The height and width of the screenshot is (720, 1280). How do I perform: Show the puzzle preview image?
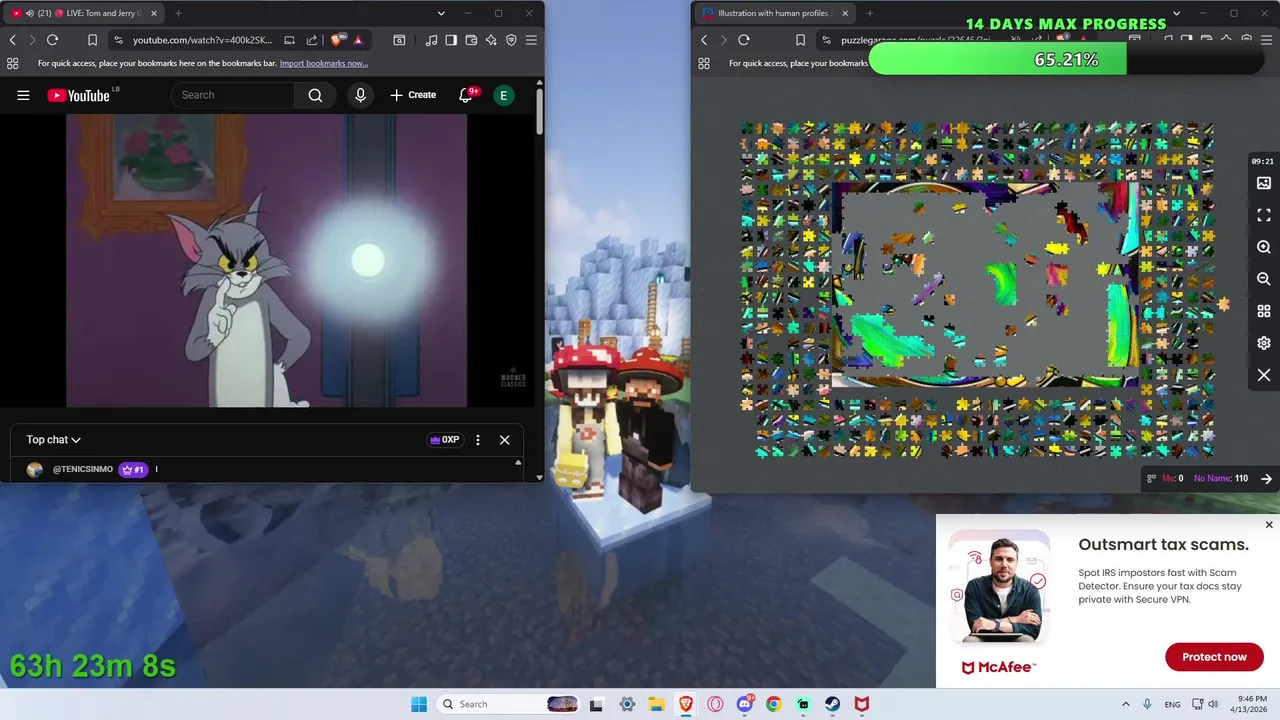(x=1264, y=183)
